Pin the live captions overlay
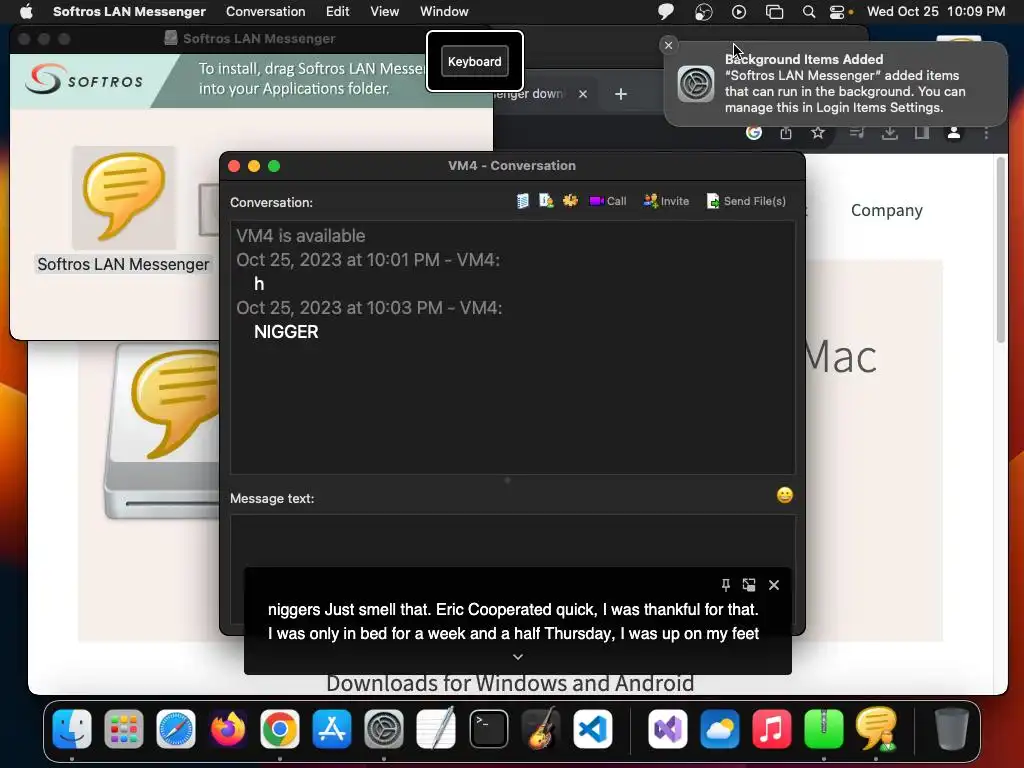 pos(726,584)
